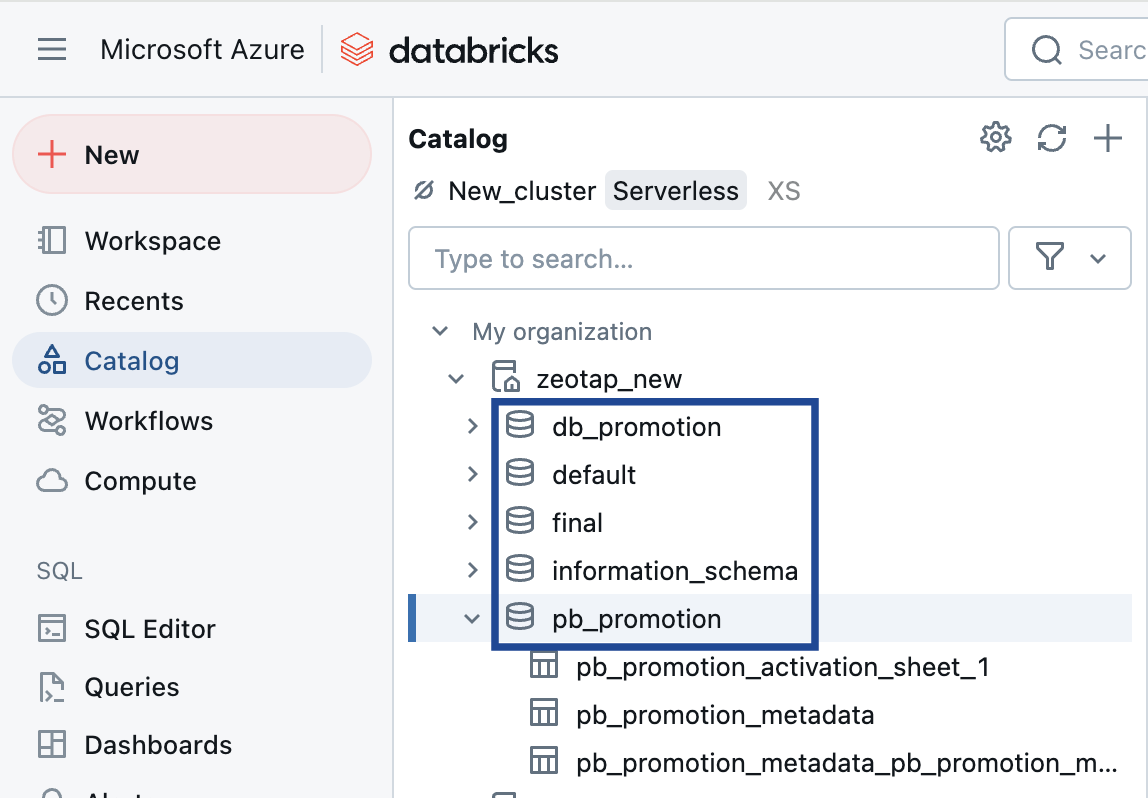Open the catalog filter dropdown

(1069, 258)
